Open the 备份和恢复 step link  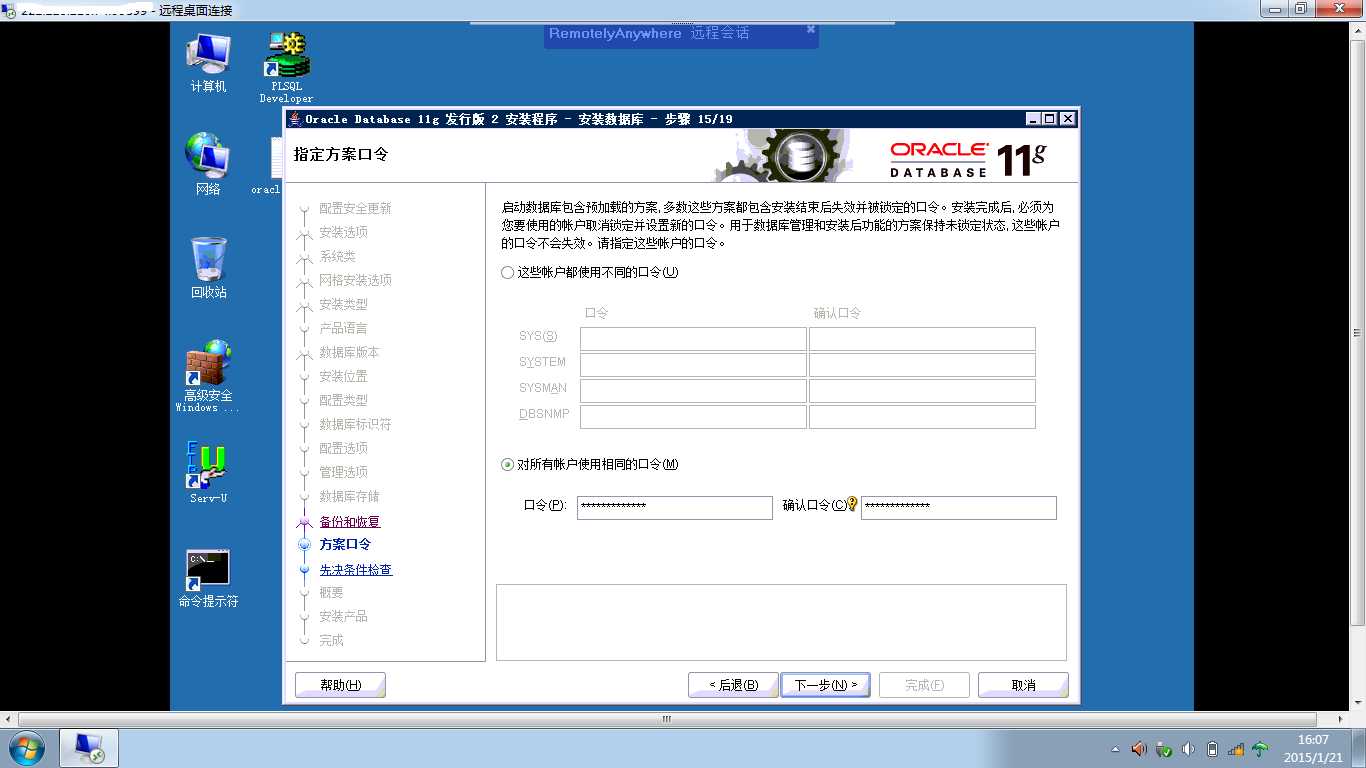[x=350, y=522]
